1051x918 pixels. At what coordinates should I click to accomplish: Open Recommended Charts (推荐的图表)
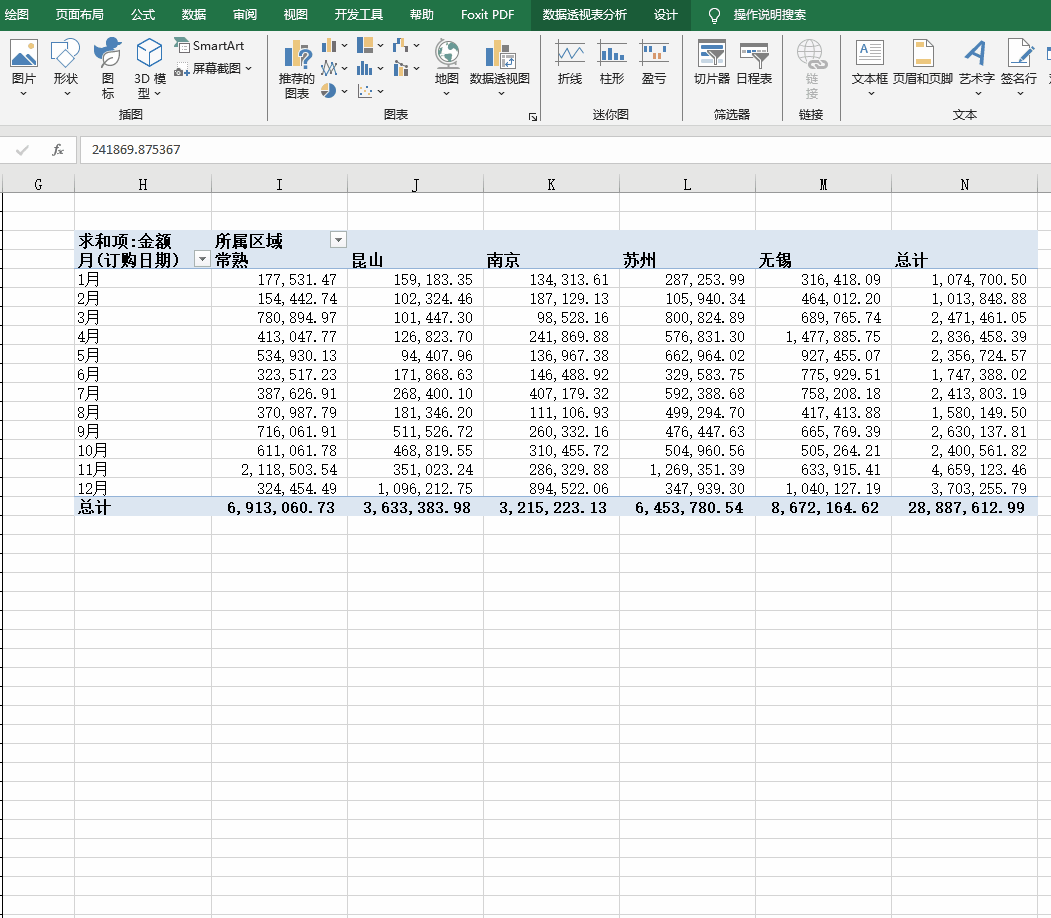[297, 68]
